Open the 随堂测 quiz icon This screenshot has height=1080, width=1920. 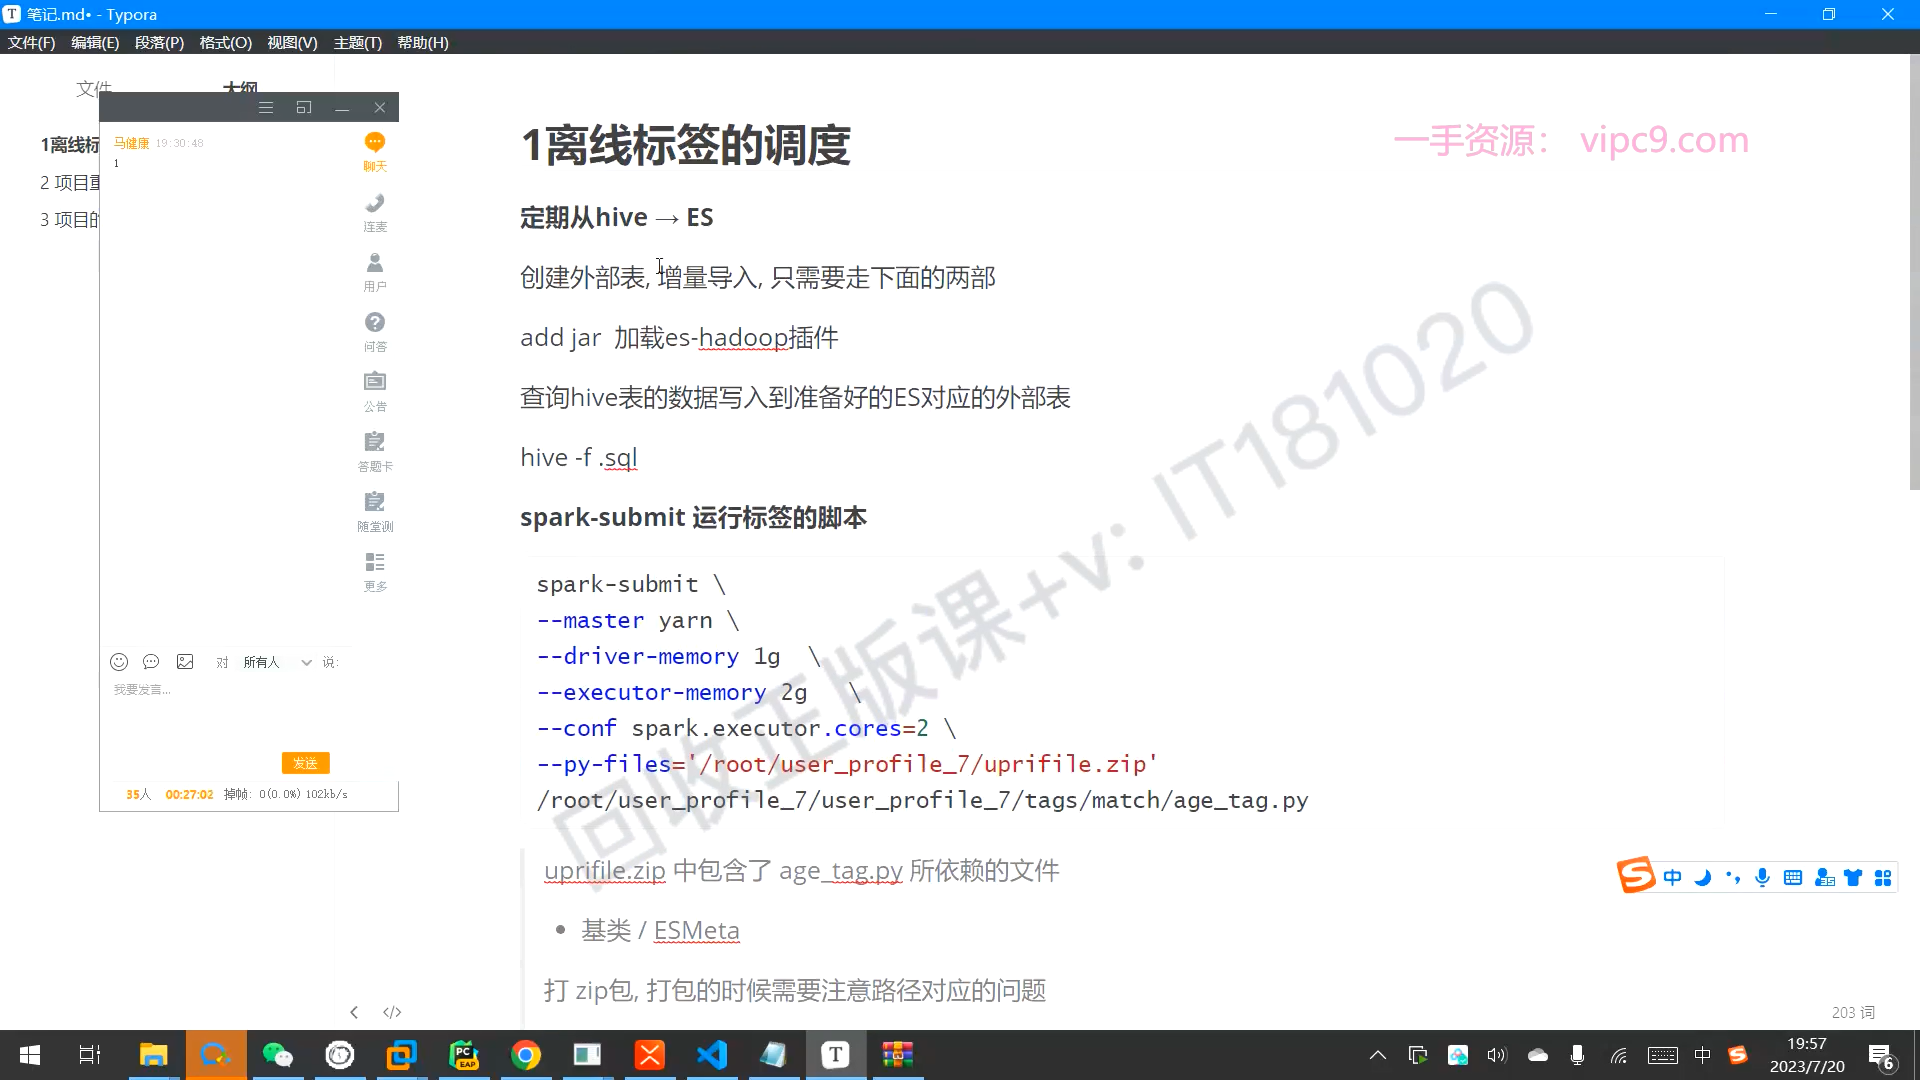375,503
